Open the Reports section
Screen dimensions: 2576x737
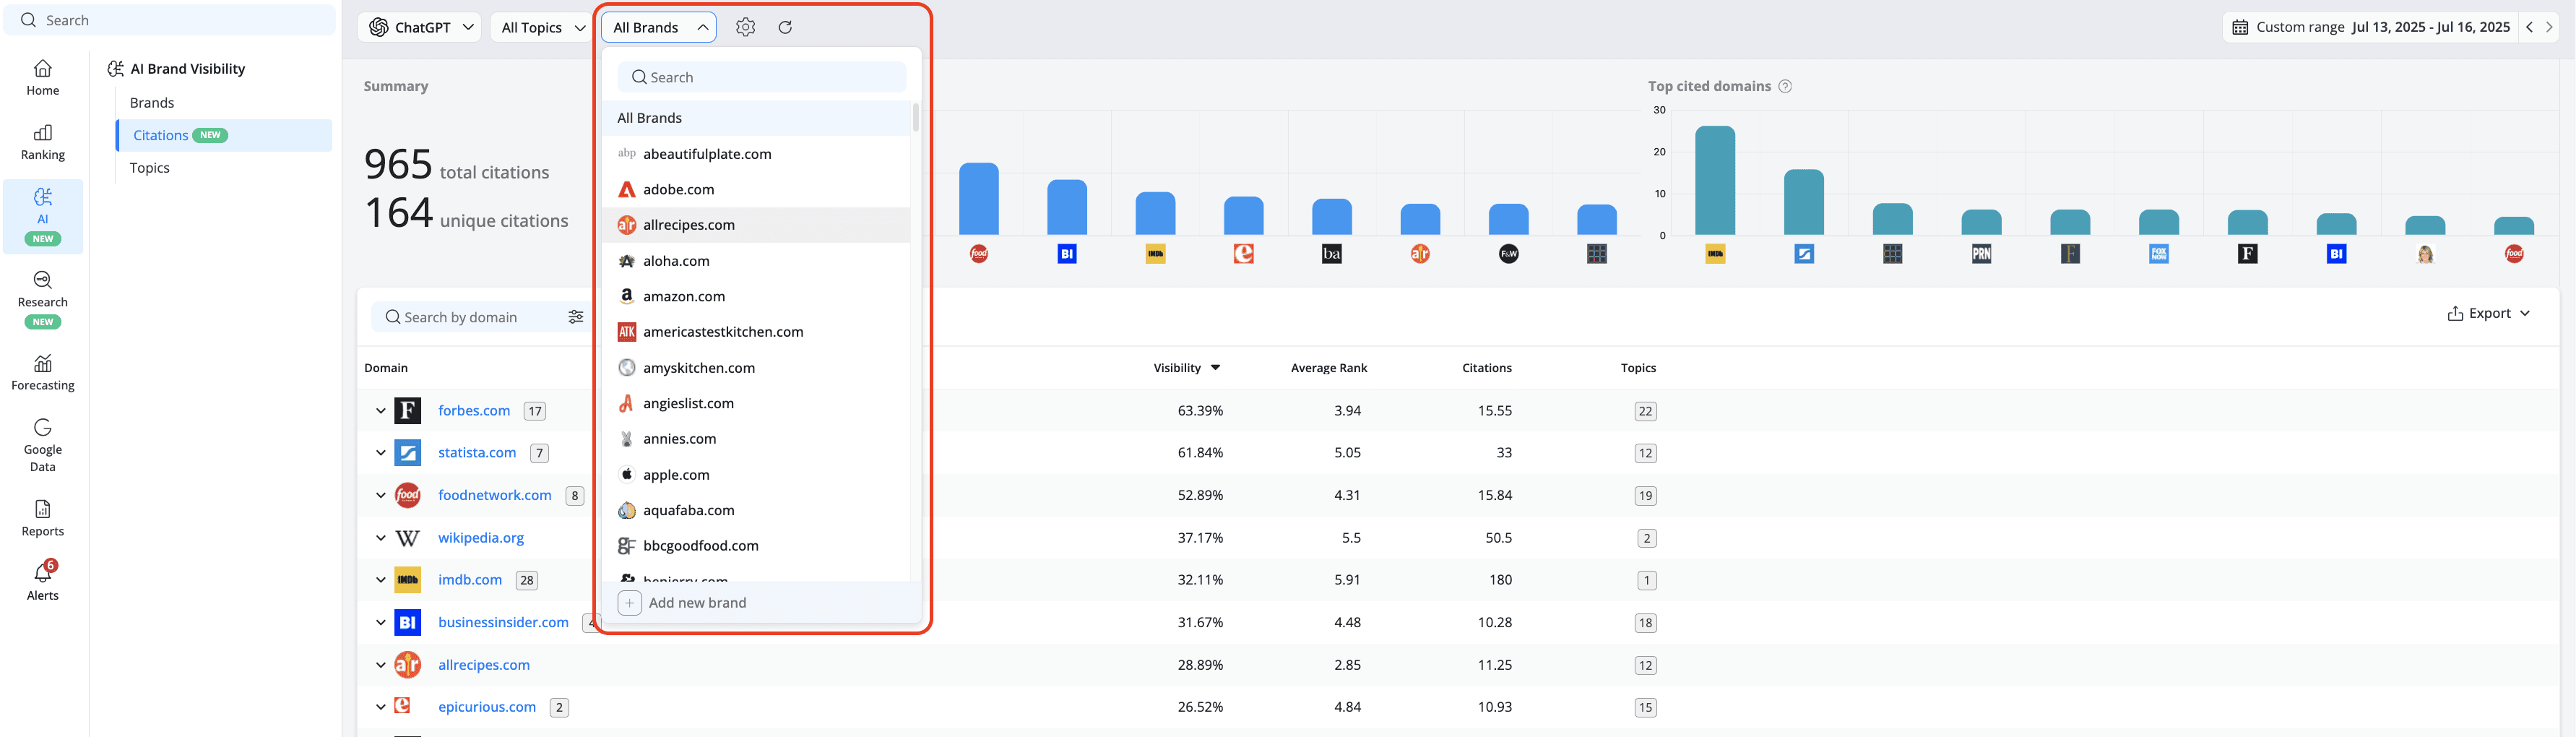[43, 519]
